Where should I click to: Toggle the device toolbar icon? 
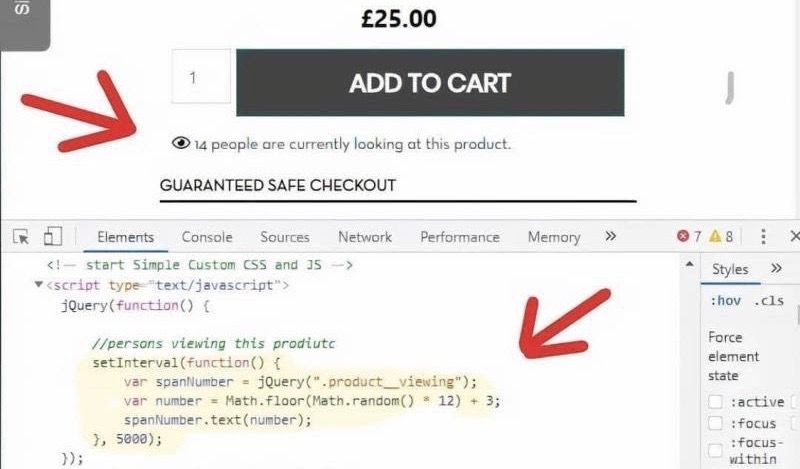(x=53, y=237)
